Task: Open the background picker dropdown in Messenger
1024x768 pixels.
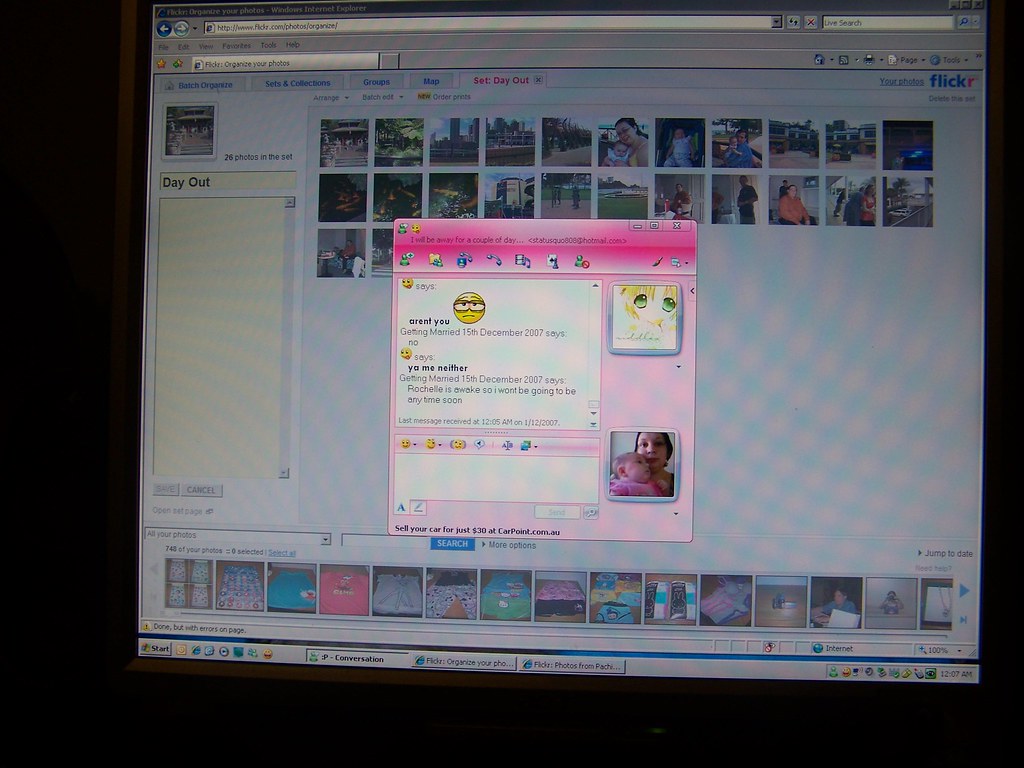Action: point(528,445)
